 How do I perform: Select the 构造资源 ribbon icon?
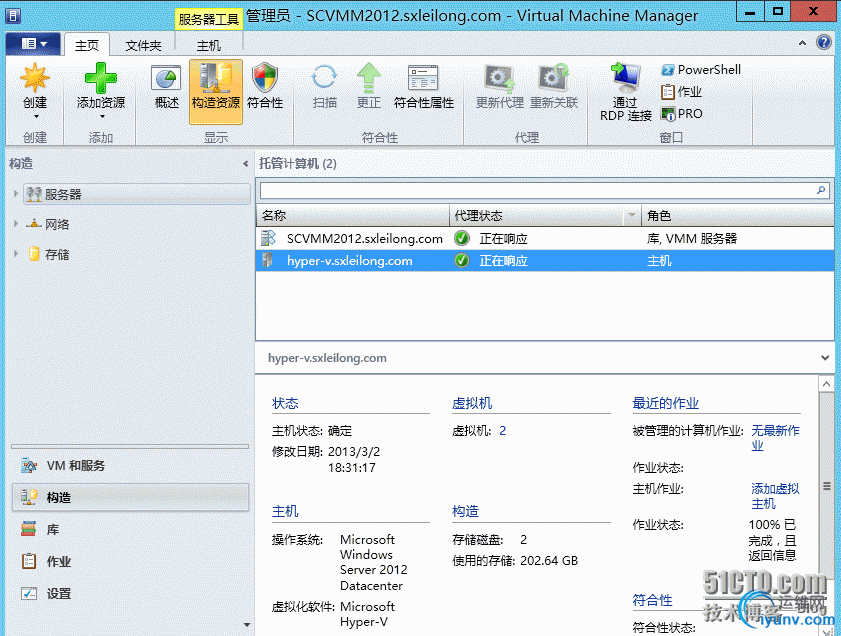coord(216,78)
